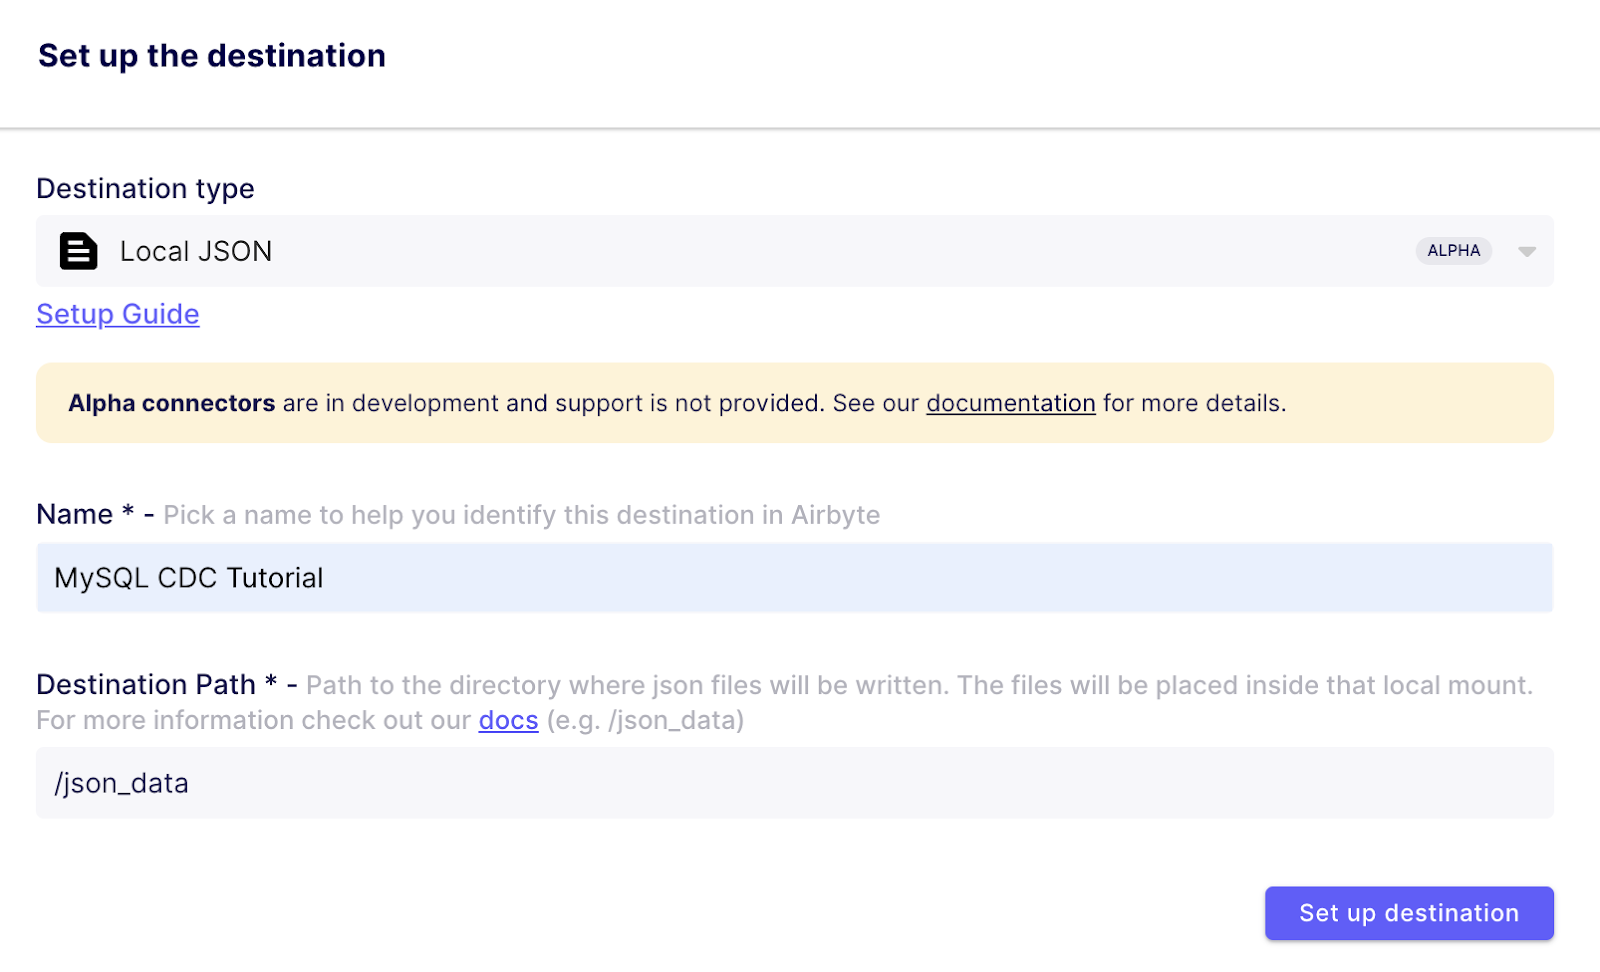Expand the Destination type dropdown arrow
Screen dimensions: 1600x972
tap(1526, 251)
